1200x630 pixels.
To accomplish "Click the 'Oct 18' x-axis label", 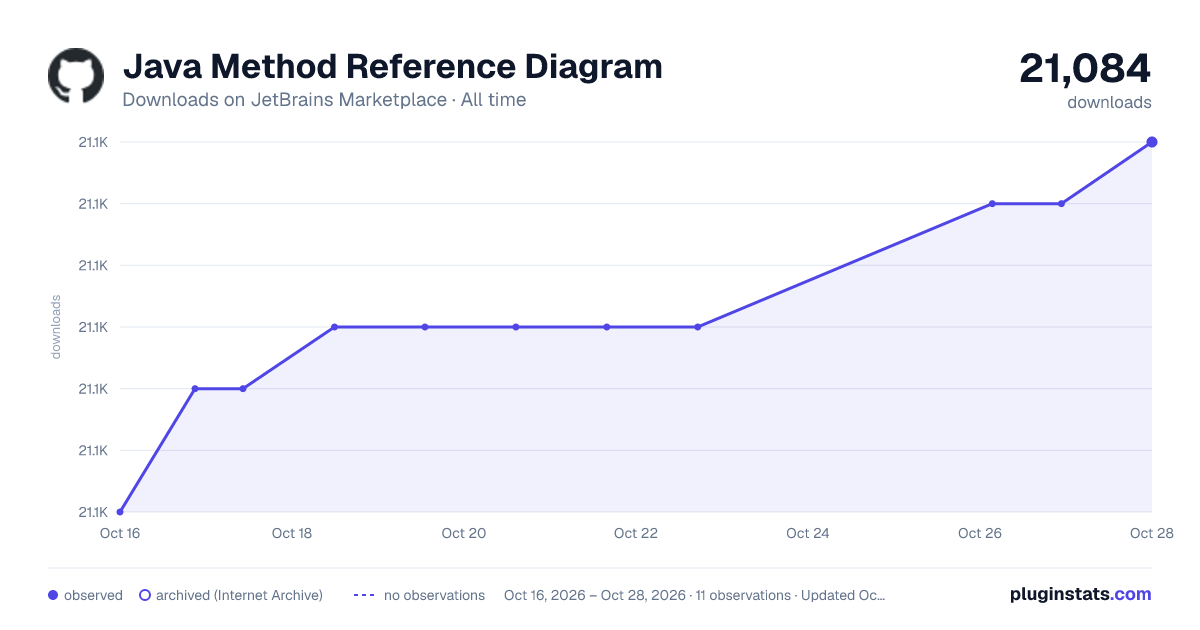I will (x=292, y=533).
